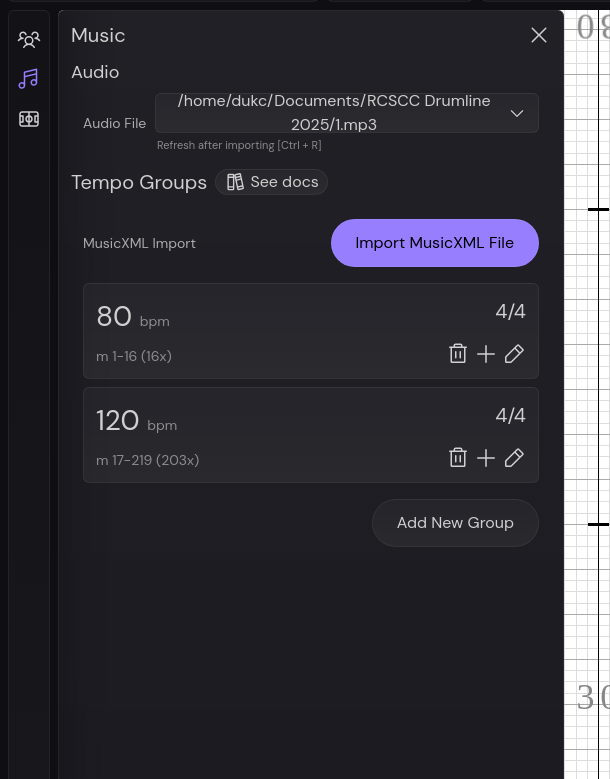Viewport: 610px width, 779px height.
Task: Click the m 17-219 measure range label
Action: [x=148, y=461]
